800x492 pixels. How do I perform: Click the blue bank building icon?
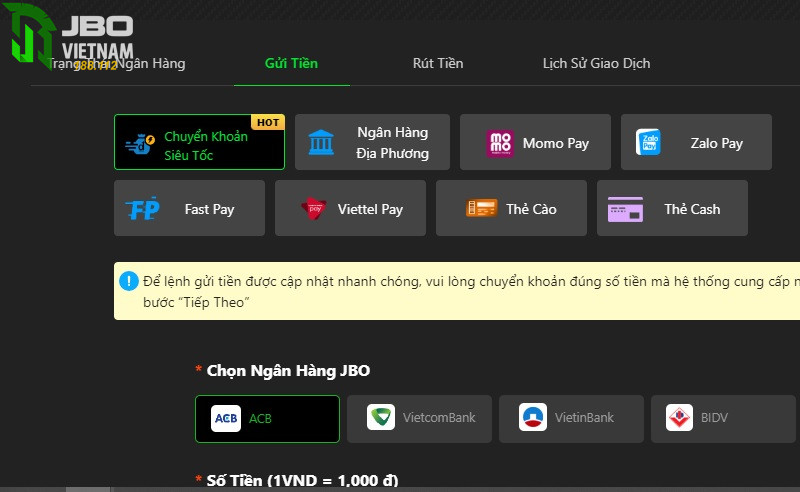pyautogui.click(x=321, y=142)
